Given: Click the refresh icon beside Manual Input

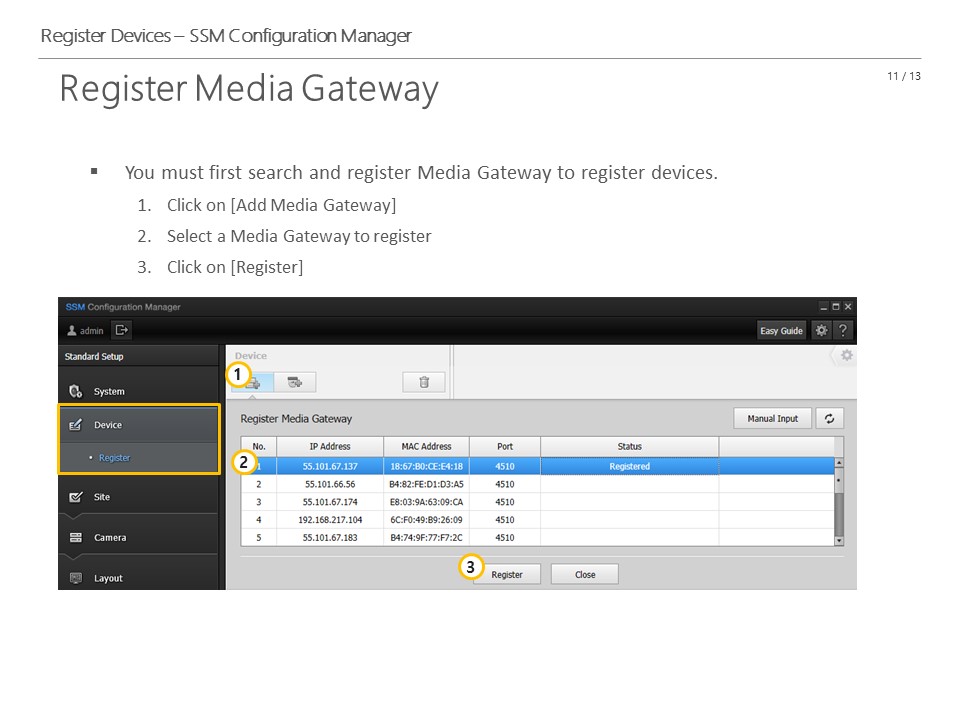Looking at the screenshot, I should (x=830, y=419).
